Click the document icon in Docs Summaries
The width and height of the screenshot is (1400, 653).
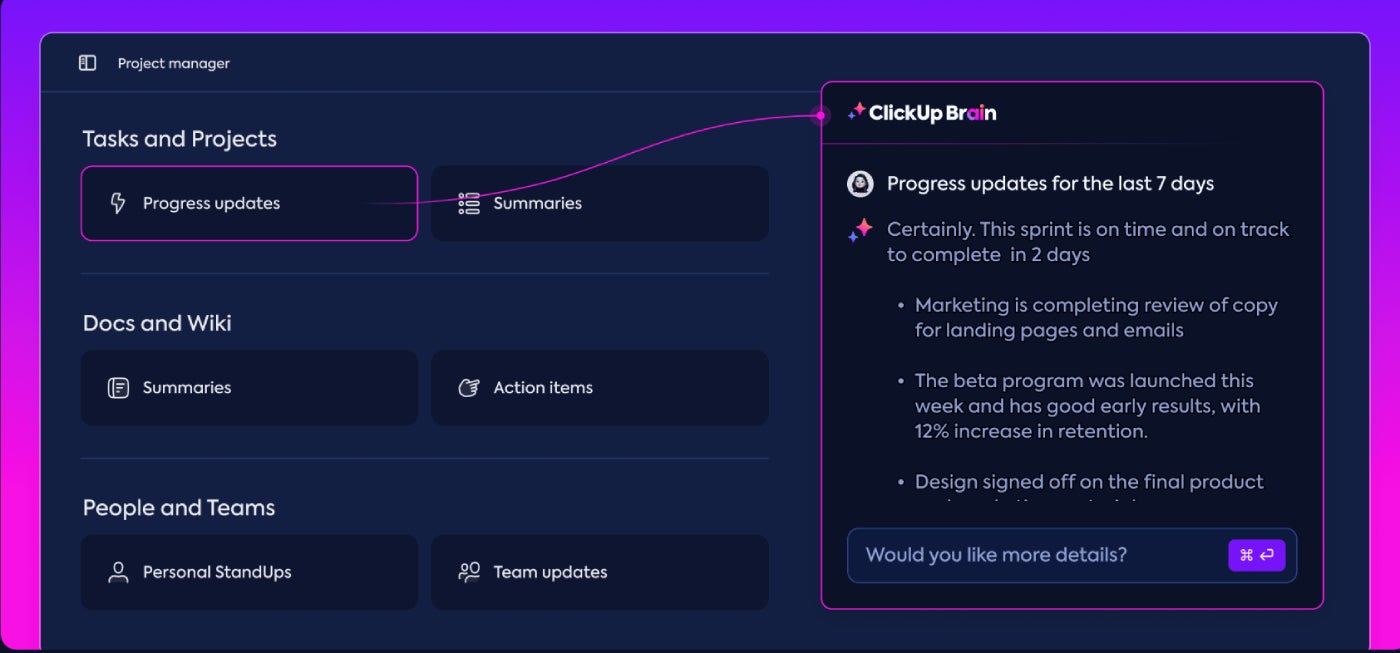[x=118, y=388]
